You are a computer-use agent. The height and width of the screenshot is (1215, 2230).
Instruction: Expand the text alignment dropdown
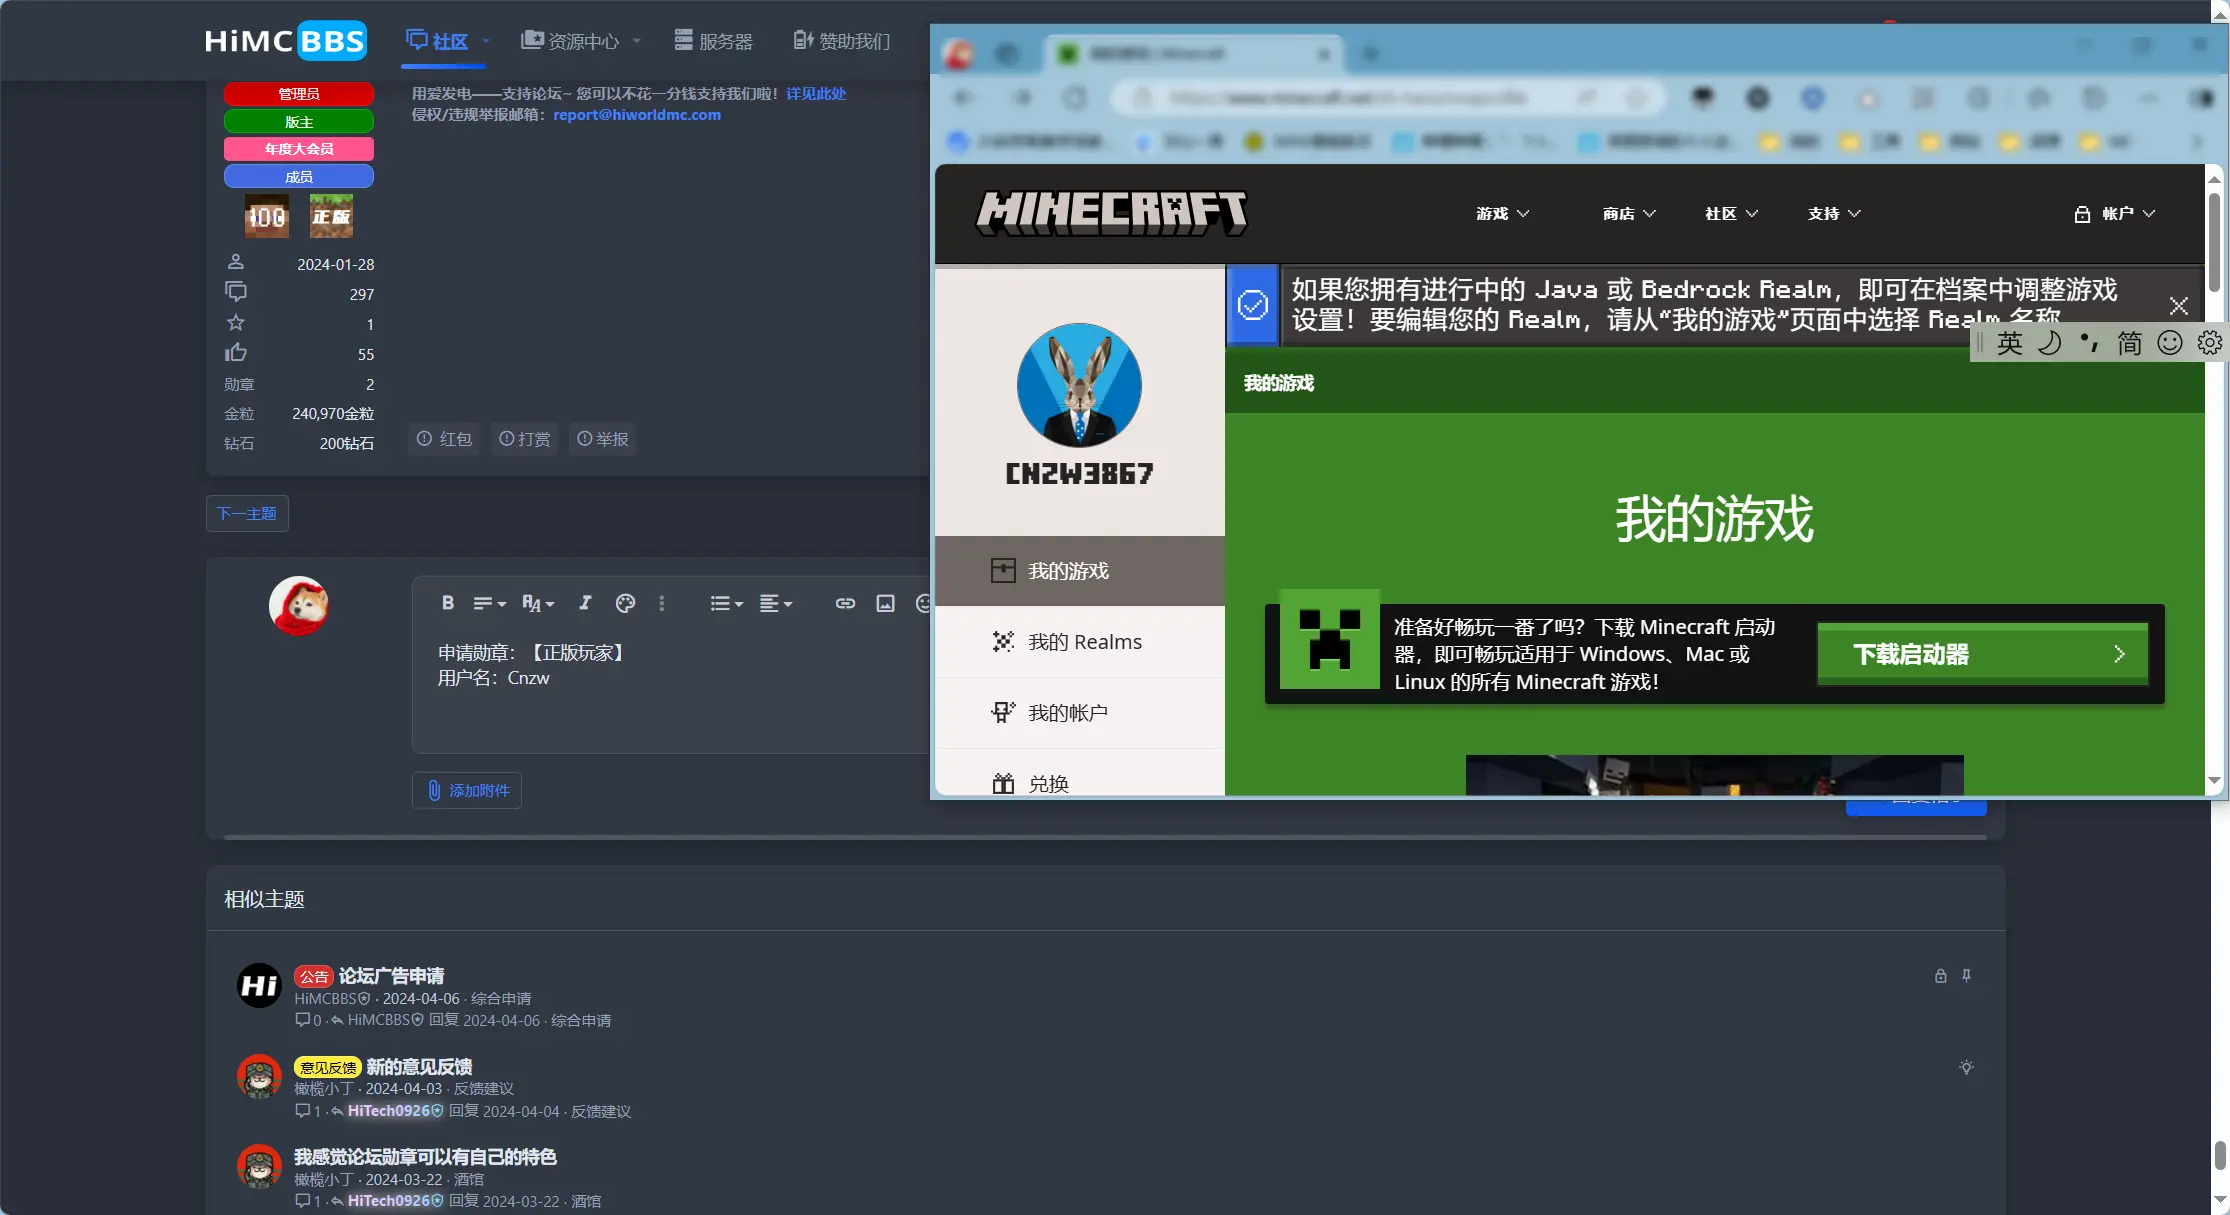tap(775, 603)
